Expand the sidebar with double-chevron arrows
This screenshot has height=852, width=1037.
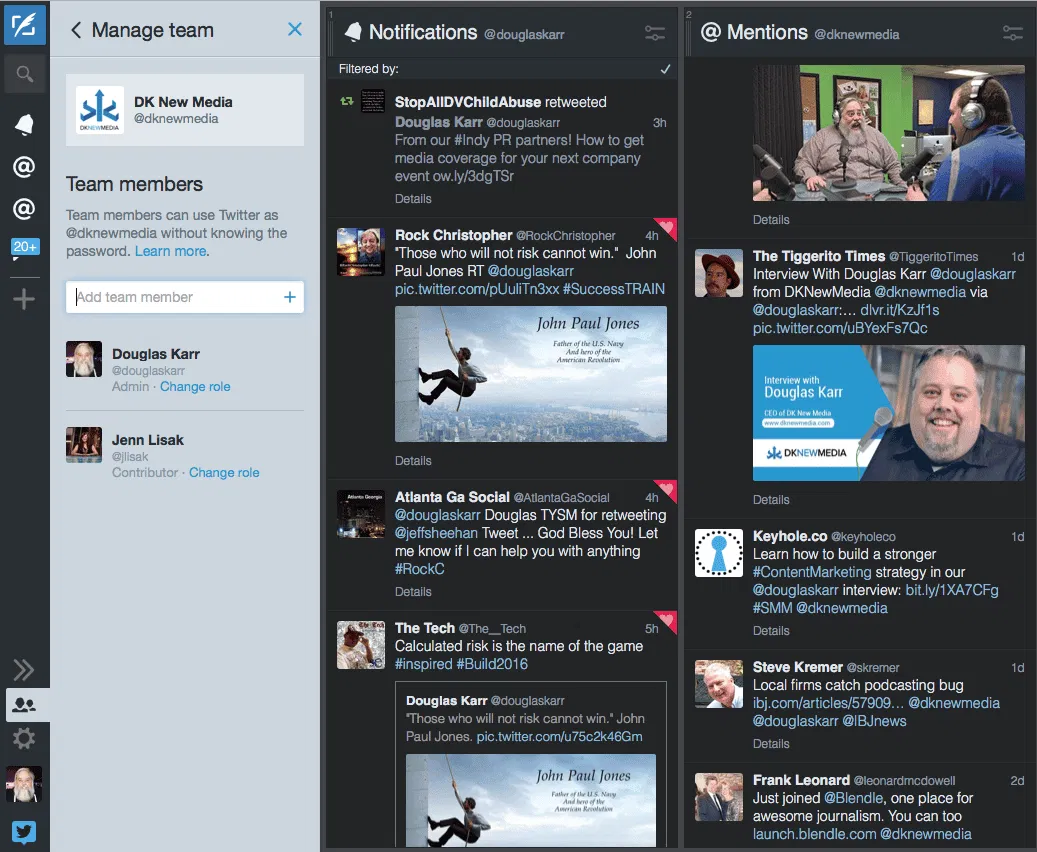24,670
